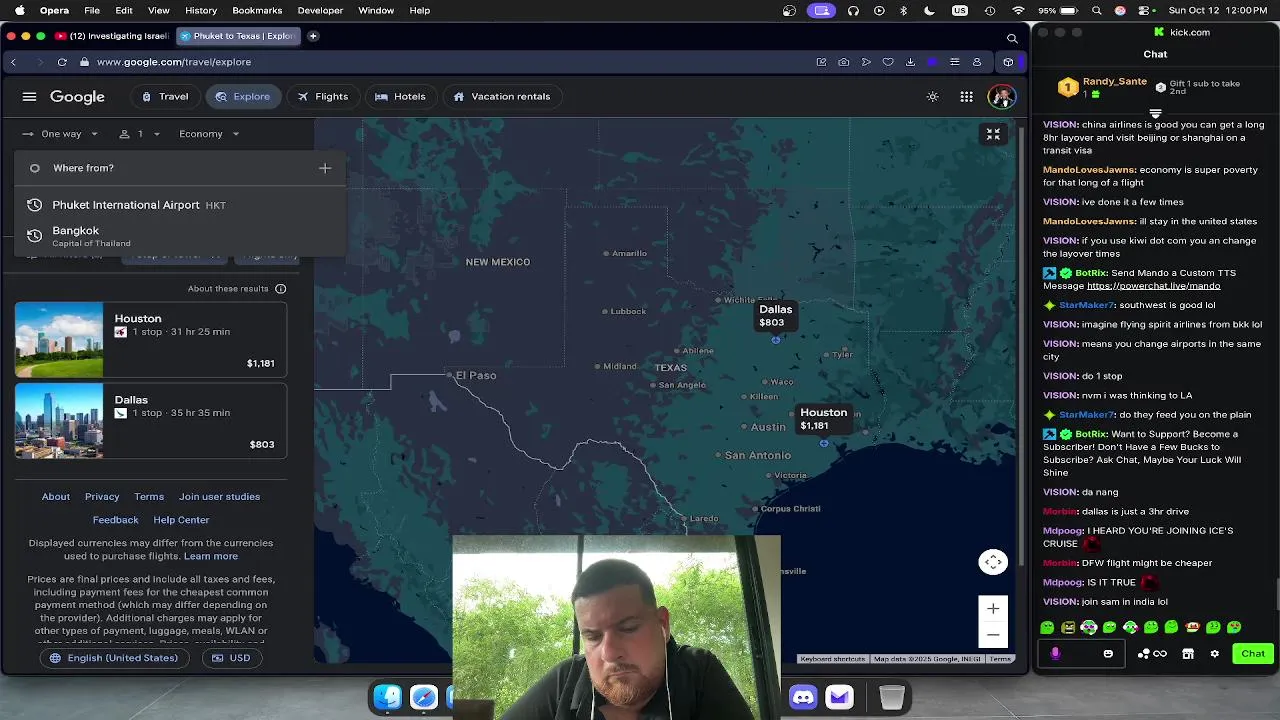Go back in Opera browser
This screenshot has height=720, width=1280.
14,62
